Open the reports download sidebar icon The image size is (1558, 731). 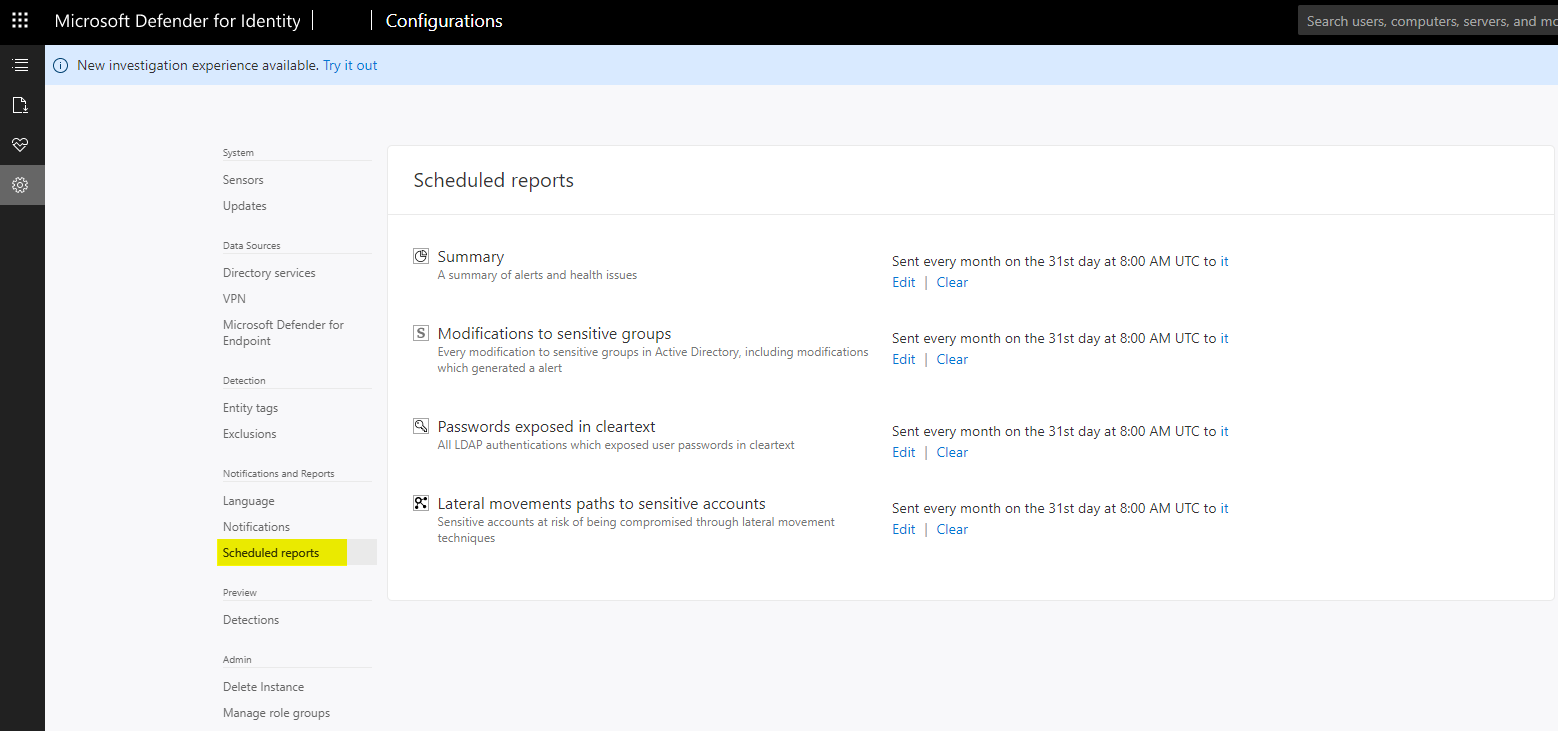click(x=20, y=105)
